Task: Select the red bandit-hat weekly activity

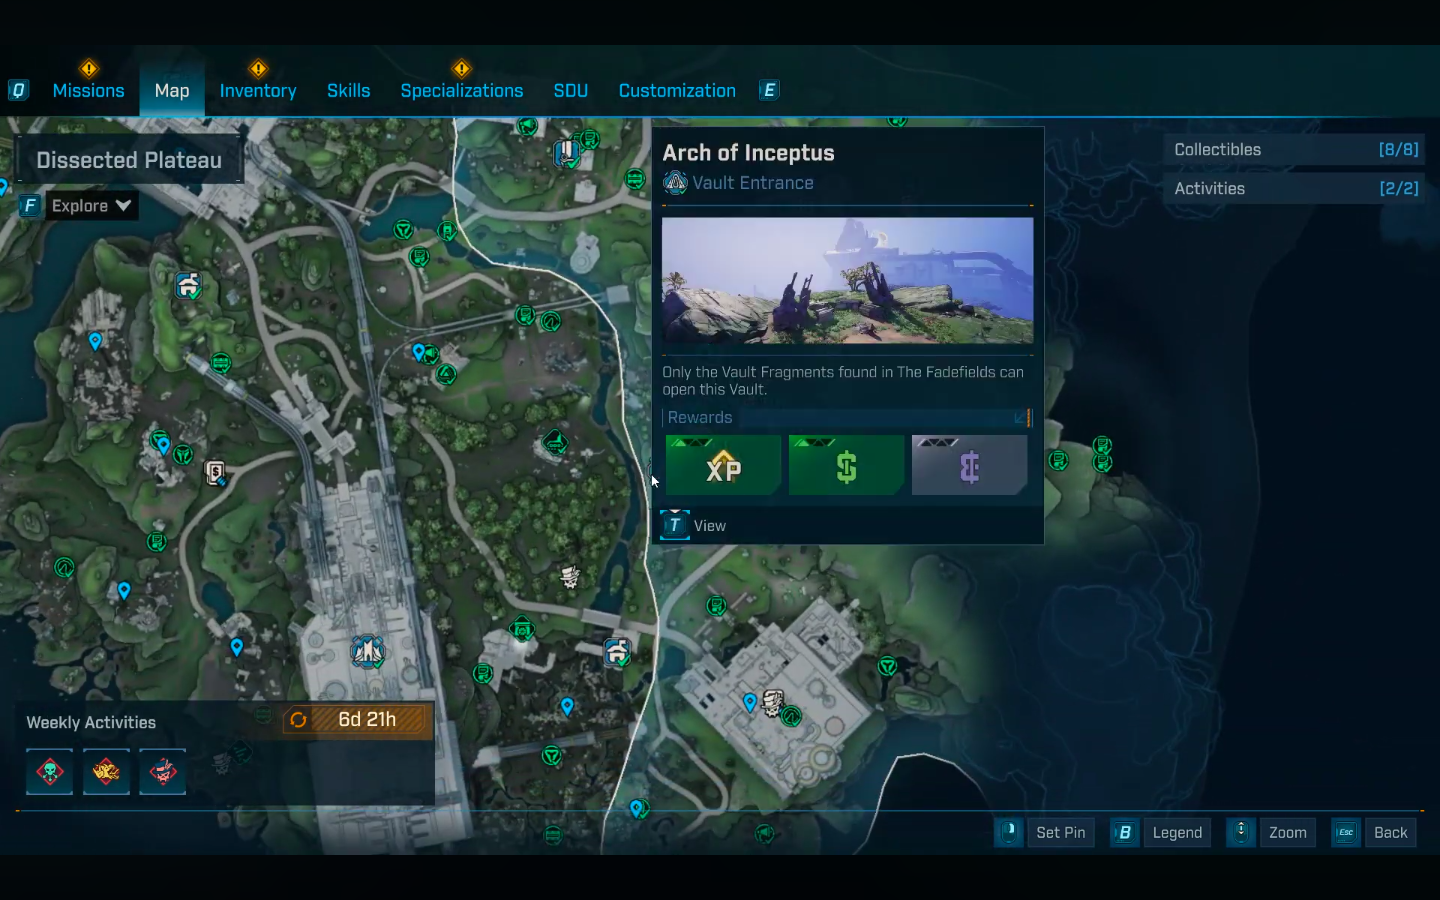Action: coord(163,772)
